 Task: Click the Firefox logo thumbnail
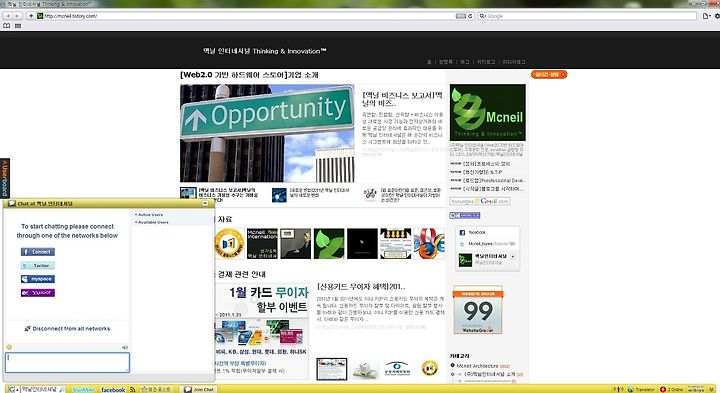[x=429, y=243]
